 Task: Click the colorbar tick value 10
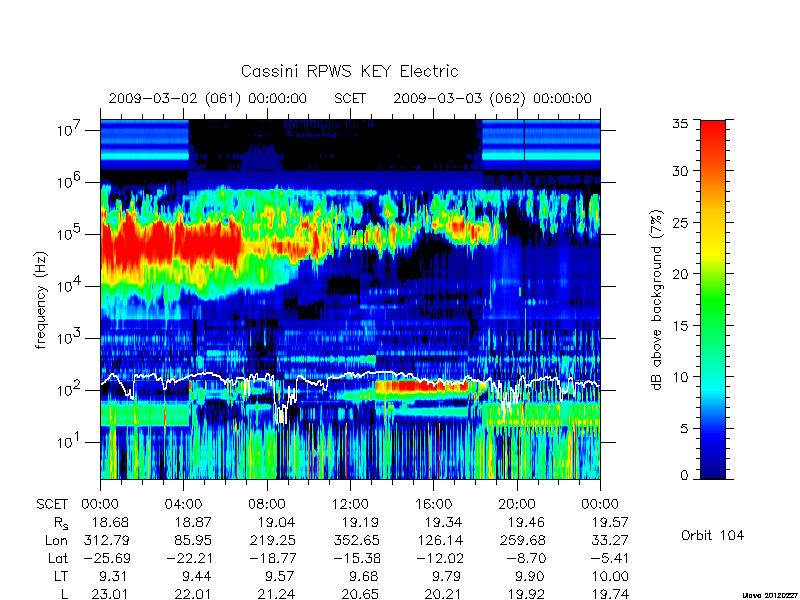click(680, 377)
